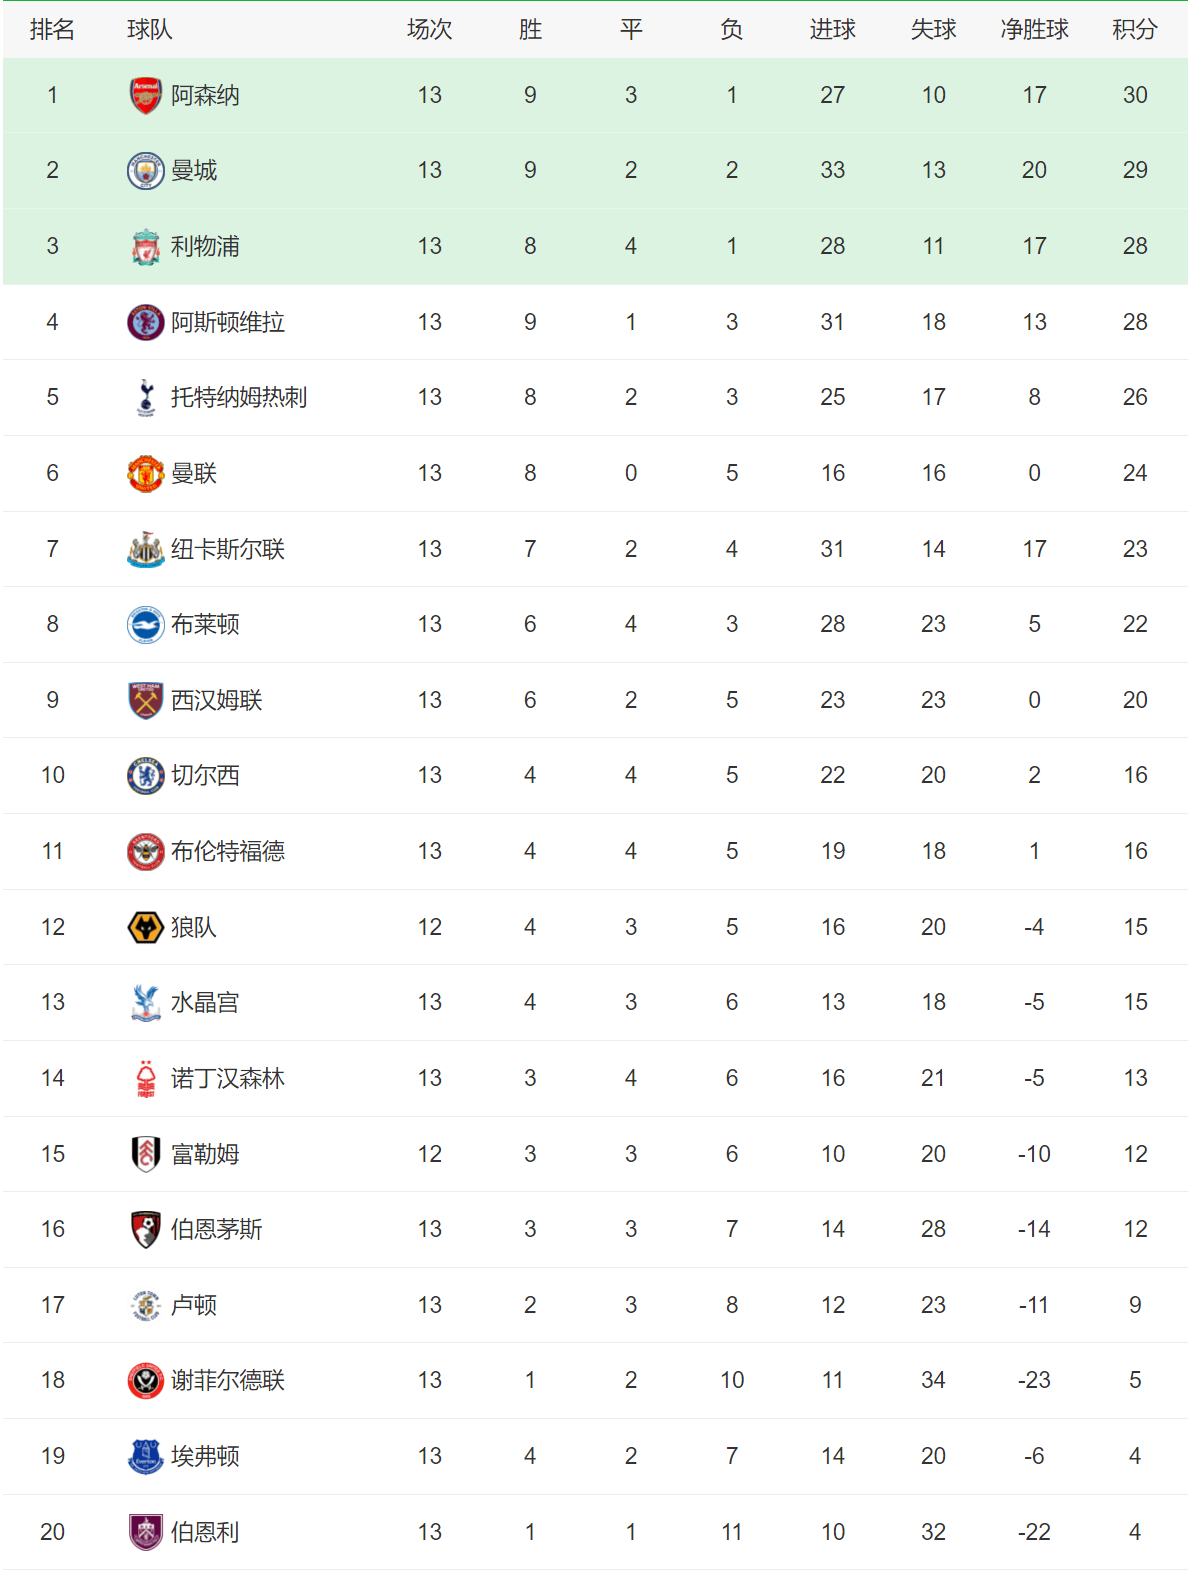Click the Manchester City crest icon
Viewport: 1191px width, 1572px height.
click(146, 171)
